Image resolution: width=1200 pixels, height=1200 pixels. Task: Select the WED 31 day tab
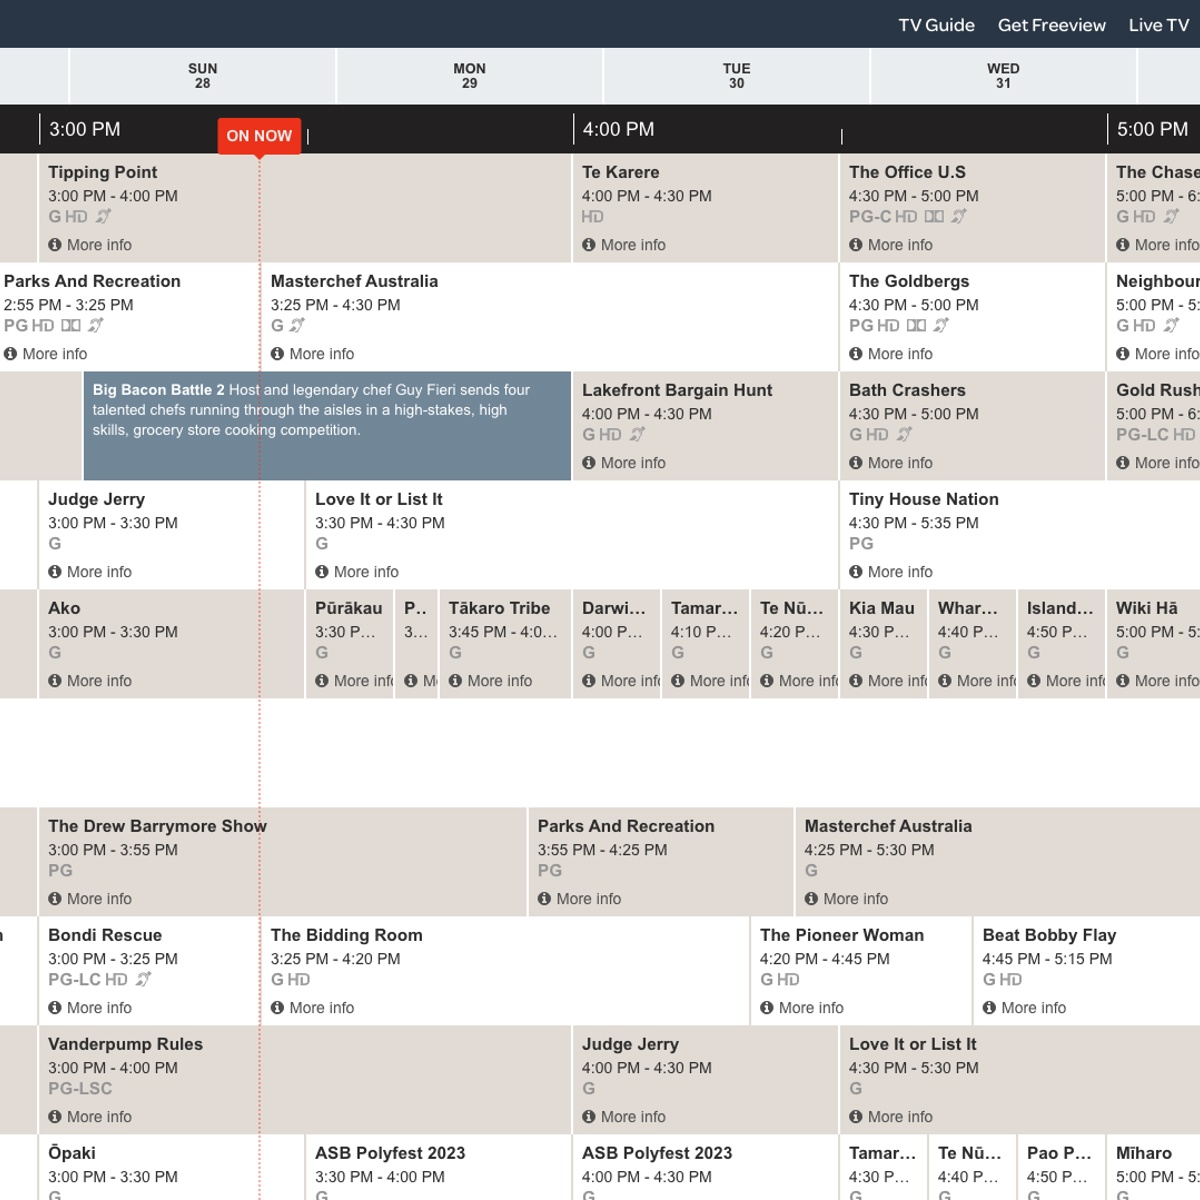click(x=1003, y=76)
